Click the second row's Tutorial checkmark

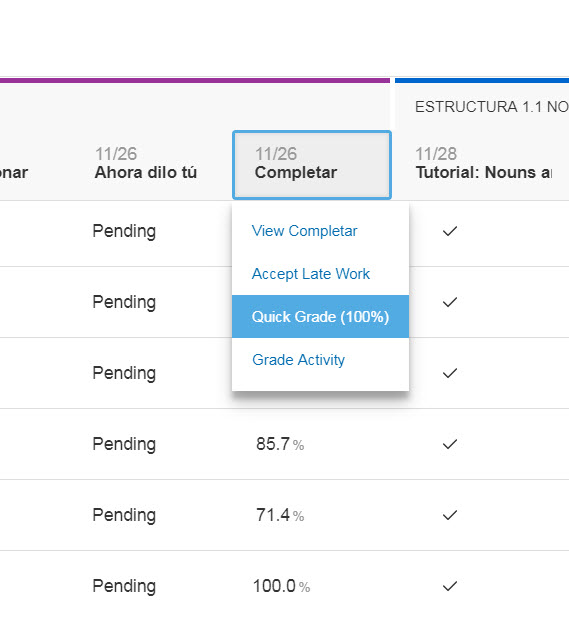(x=450, y=302)
